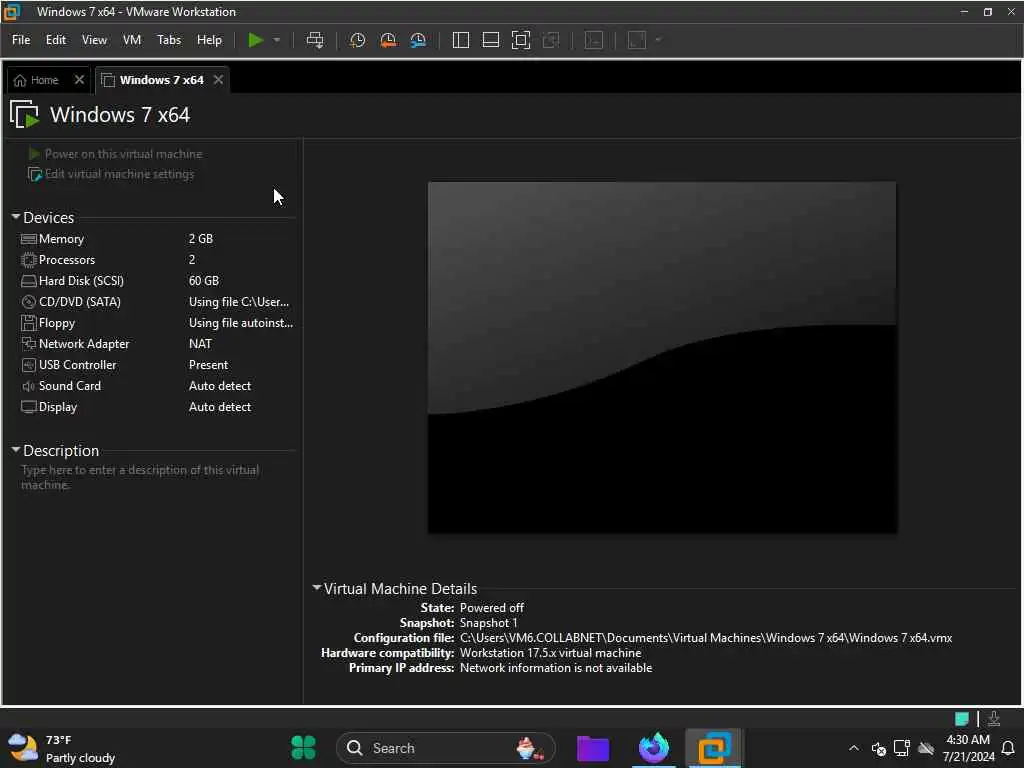Close the Windows 7 x64 tab
This screenshot has height=768, width=1024.
coord(218,80)
